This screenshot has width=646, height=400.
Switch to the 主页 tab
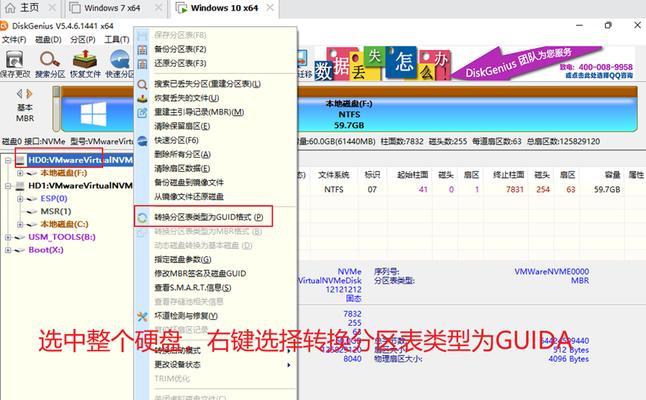[x=29, y=7]
